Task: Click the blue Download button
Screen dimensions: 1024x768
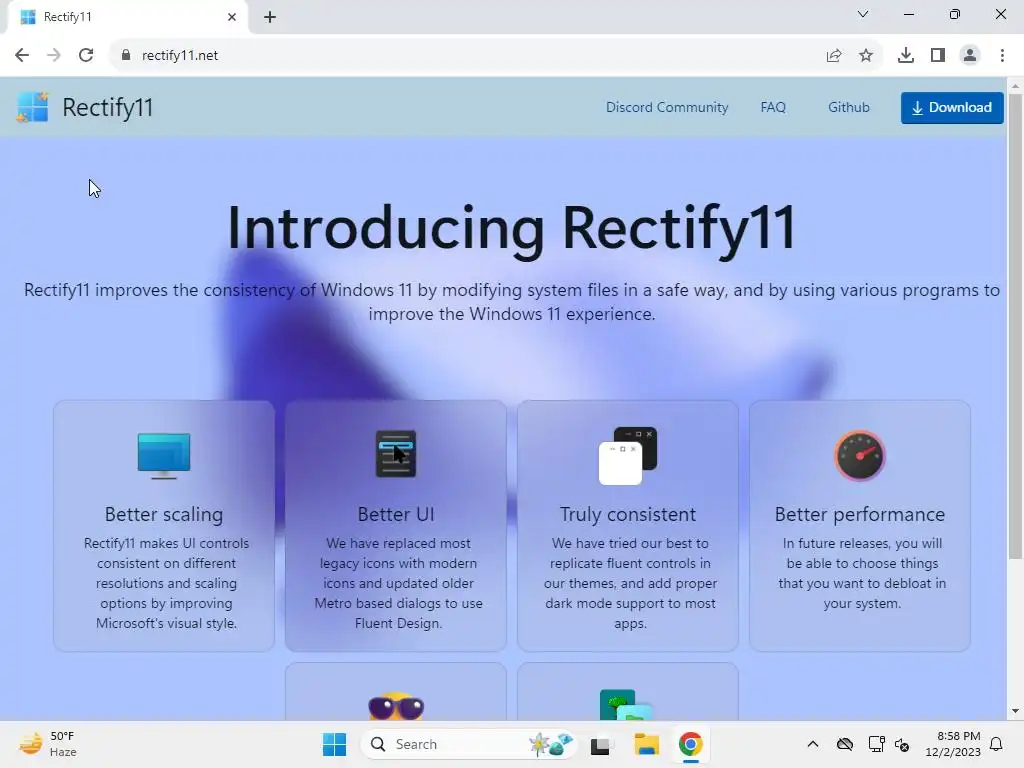Action: 952,108
